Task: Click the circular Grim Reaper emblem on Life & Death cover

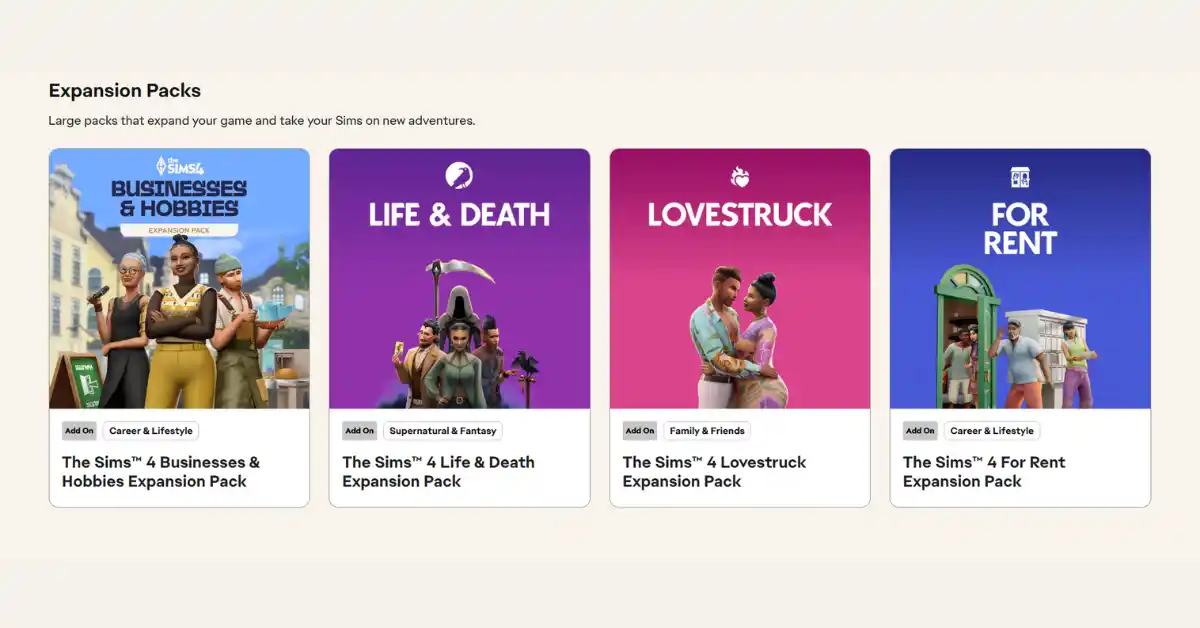Action: tap(459, 174)
